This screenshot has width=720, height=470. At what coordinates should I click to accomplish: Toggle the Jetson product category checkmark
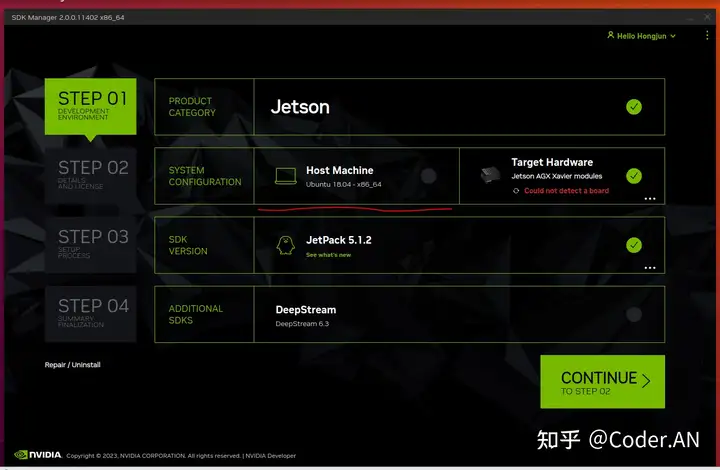coord(634,107)
